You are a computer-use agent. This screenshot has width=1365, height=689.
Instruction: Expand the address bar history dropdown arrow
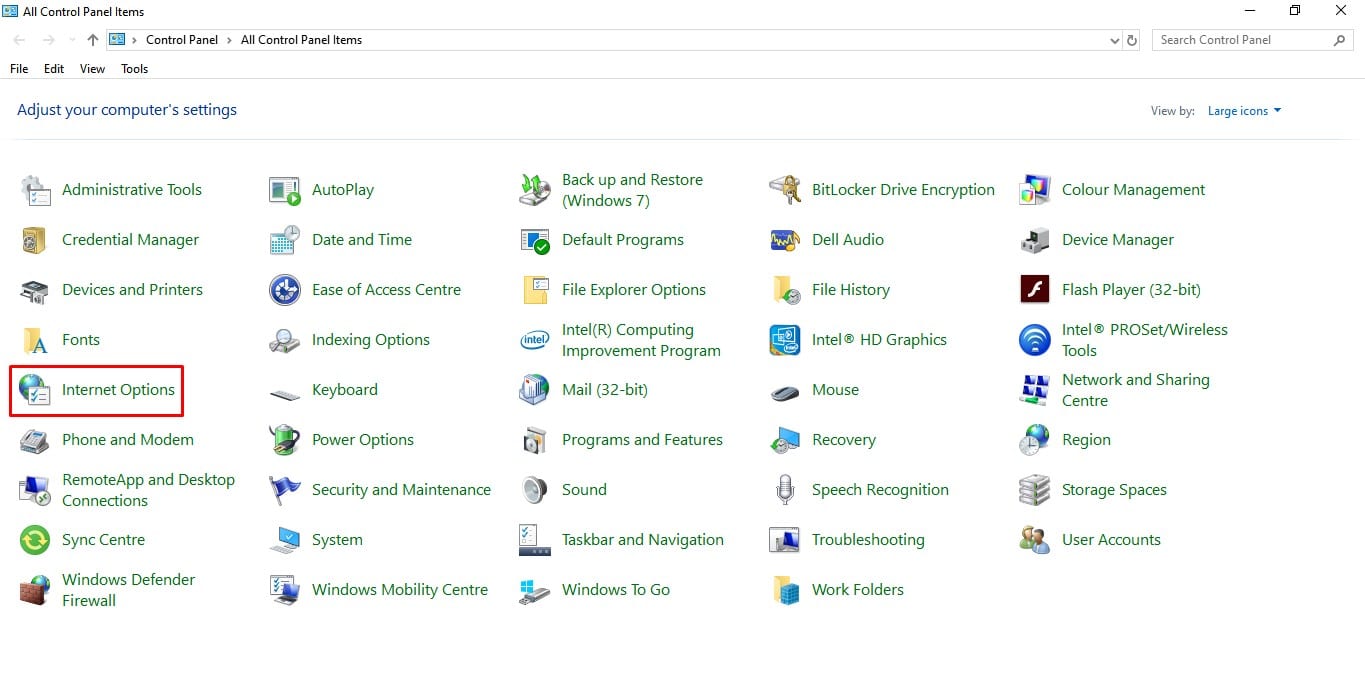click(1115, 41)
